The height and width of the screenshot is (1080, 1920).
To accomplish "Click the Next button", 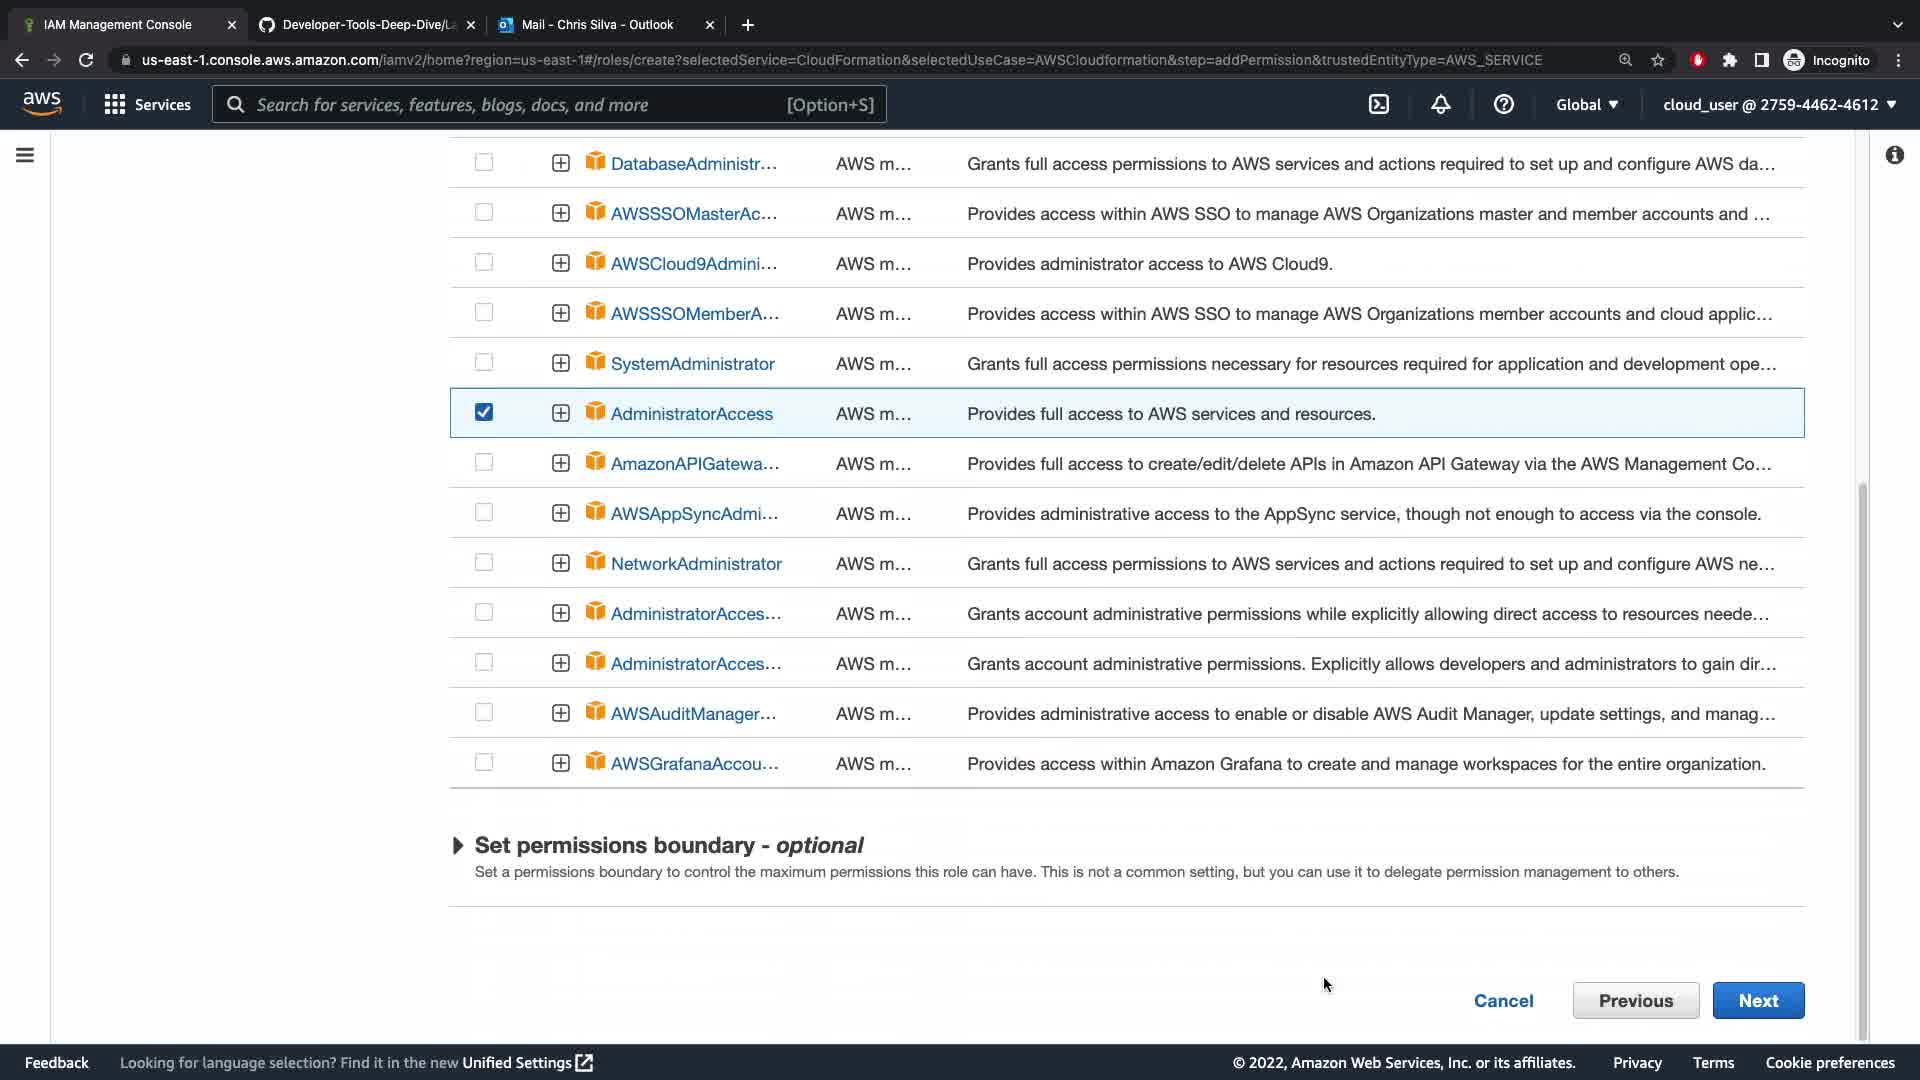I will (1758, 1000).
